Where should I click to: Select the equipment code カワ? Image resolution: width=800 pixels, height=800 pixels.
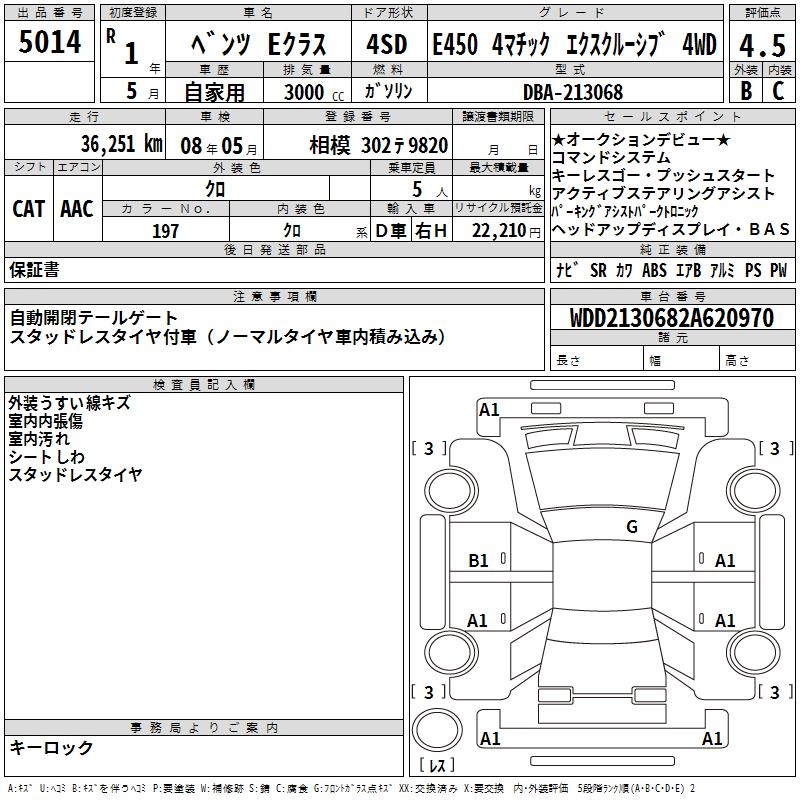pyautogui.click(x=624, y=270)
